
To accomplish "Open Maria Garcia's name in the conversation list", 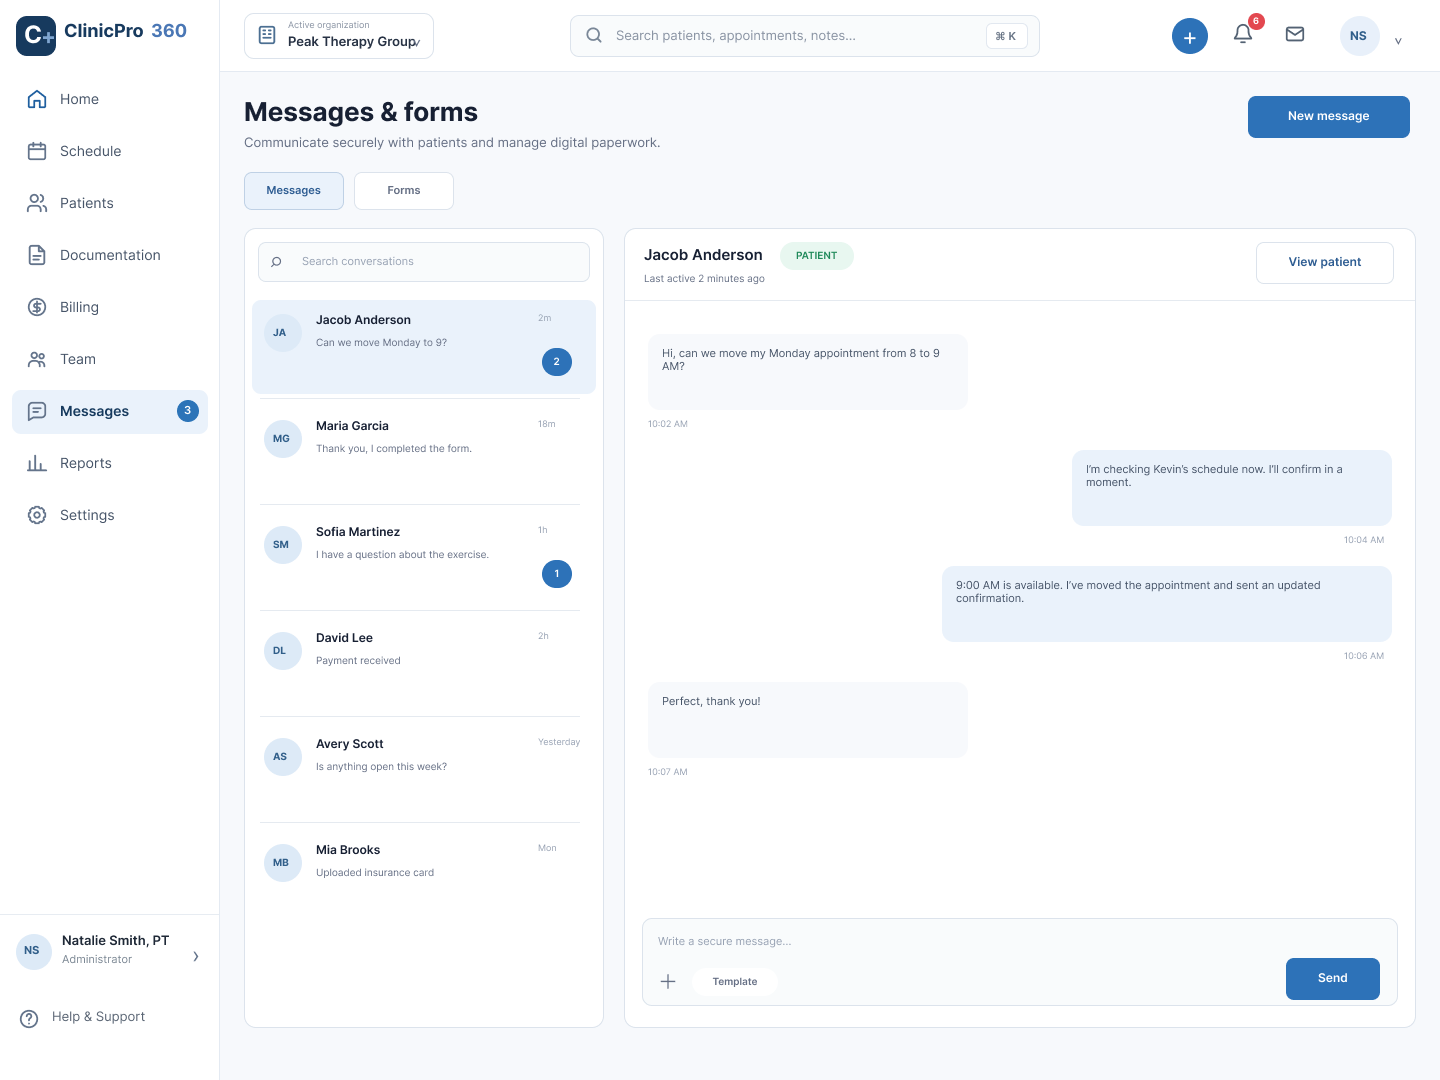I will click(352, 426).
